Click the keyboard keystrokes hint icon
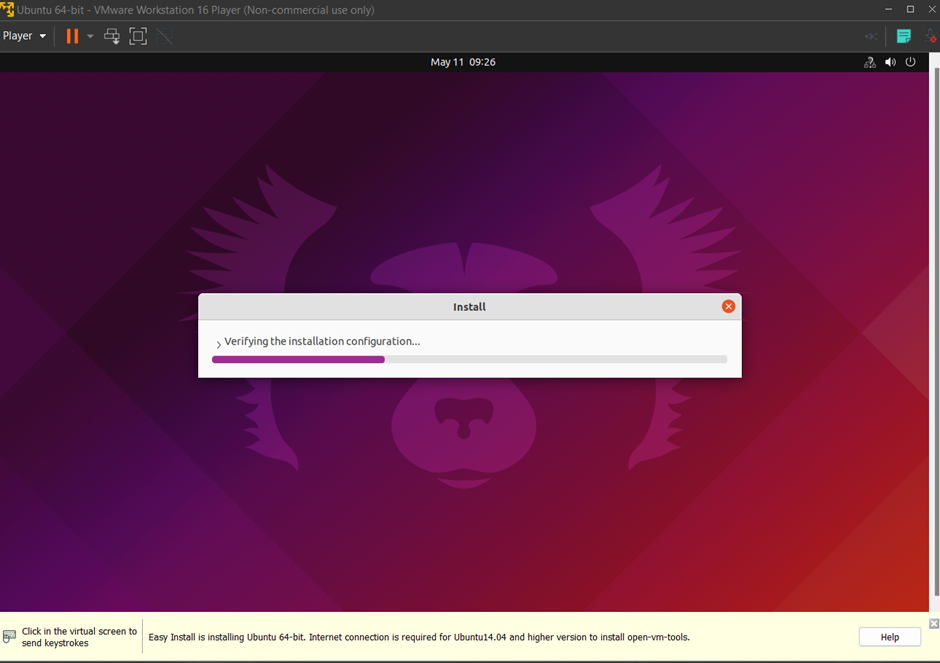This screenshot has height=663, width=940. 9,637
